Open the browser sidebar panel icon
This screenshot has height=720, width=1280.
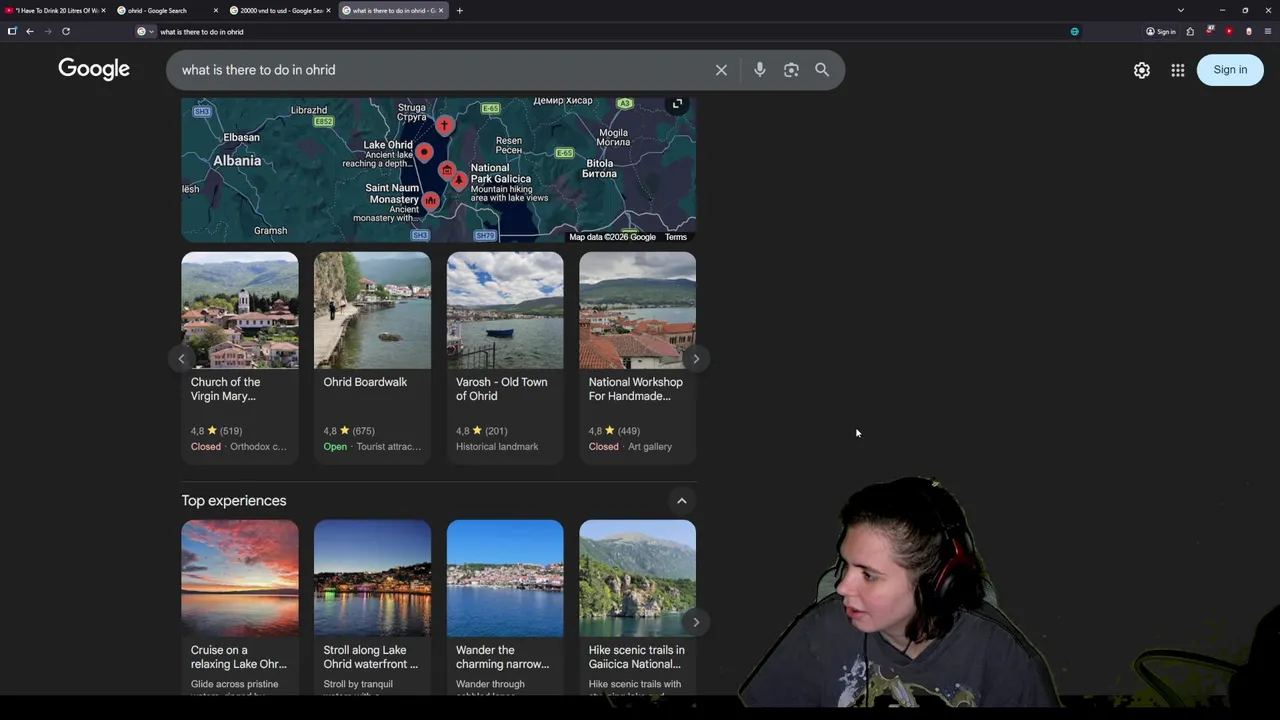point(12,31)
